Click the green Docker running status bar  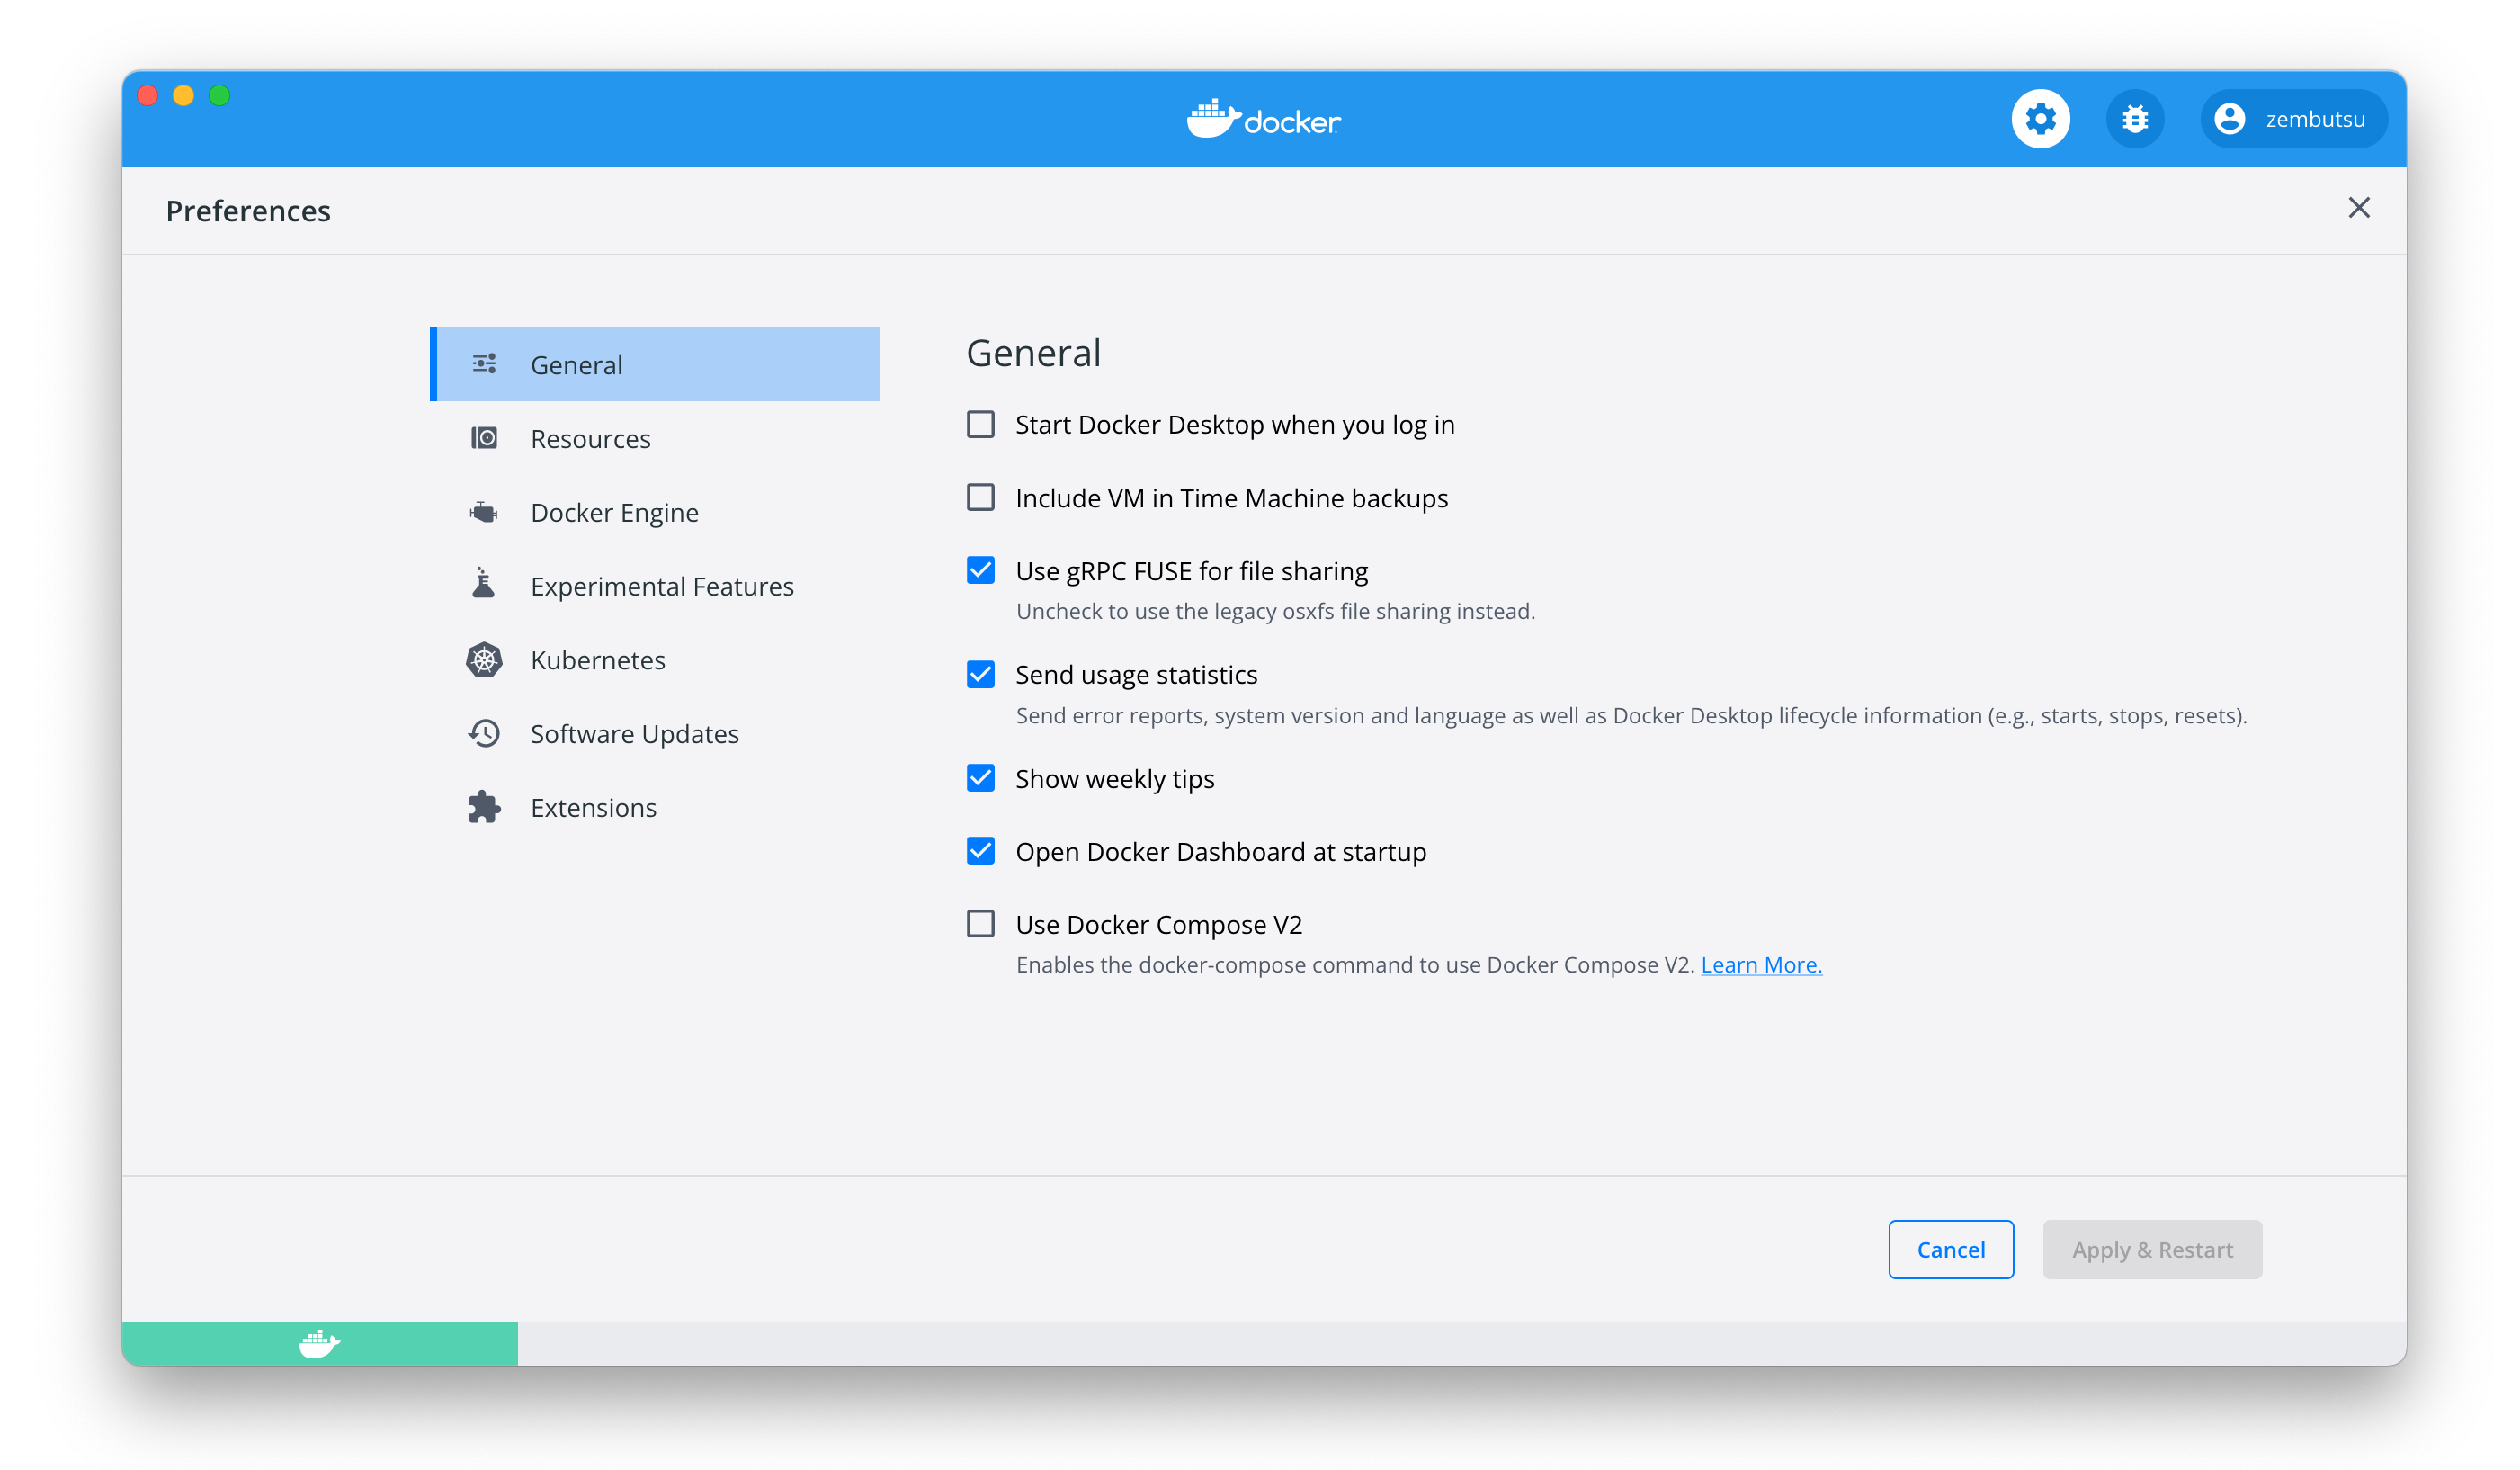[319, 1344]
